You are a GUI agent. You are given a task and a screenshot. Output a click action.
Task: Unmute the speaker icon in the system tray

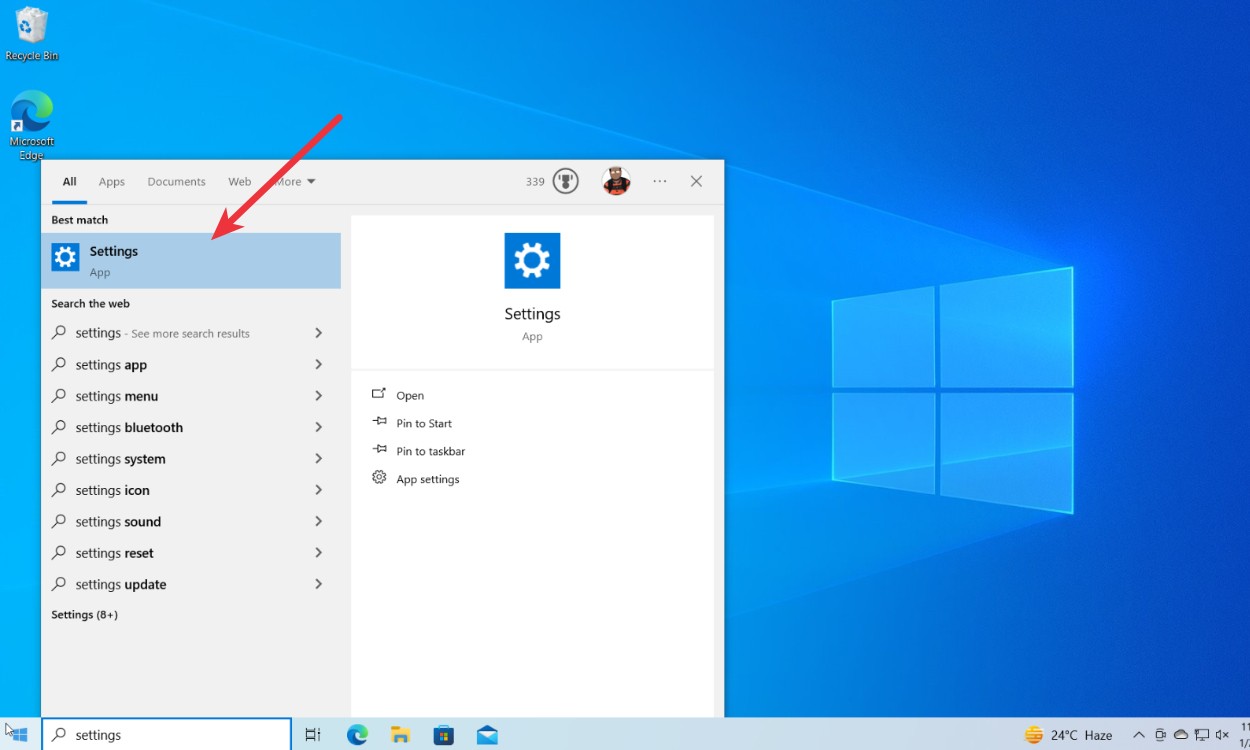1222,733
